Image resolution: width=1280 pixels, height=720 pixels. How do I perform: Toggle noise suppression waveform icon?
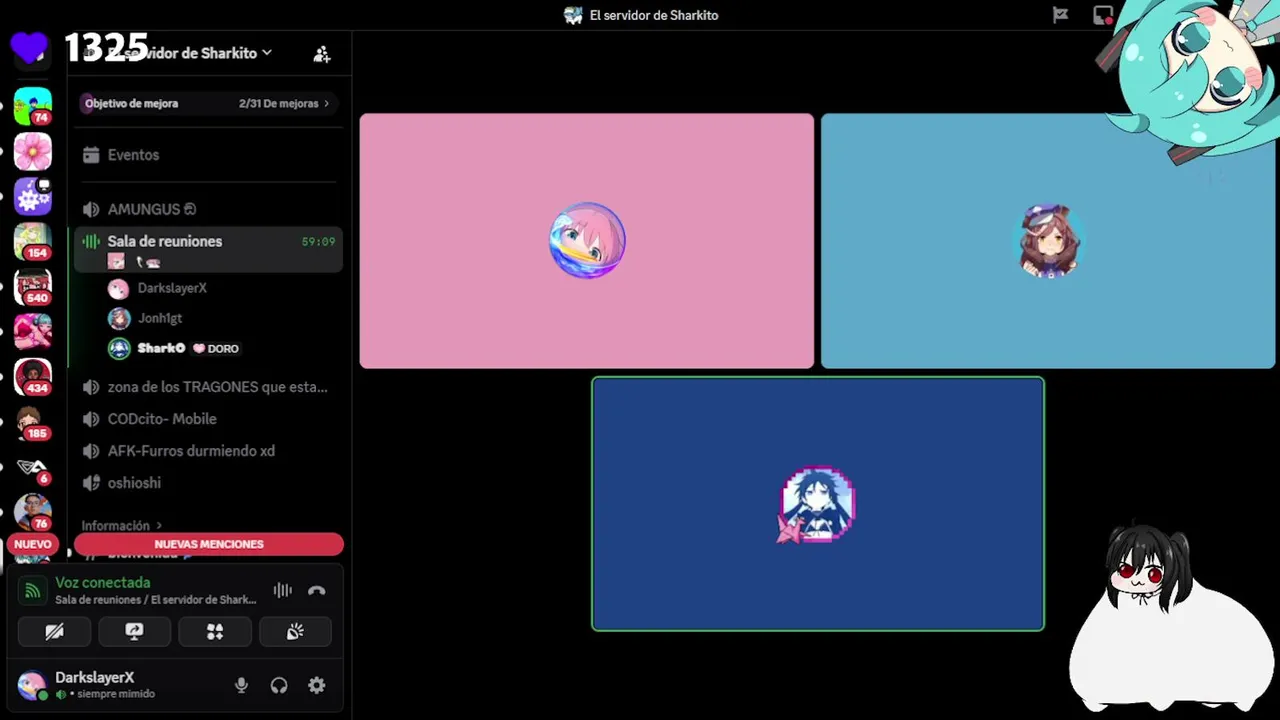pyautogui.click(x=283, y=591)
